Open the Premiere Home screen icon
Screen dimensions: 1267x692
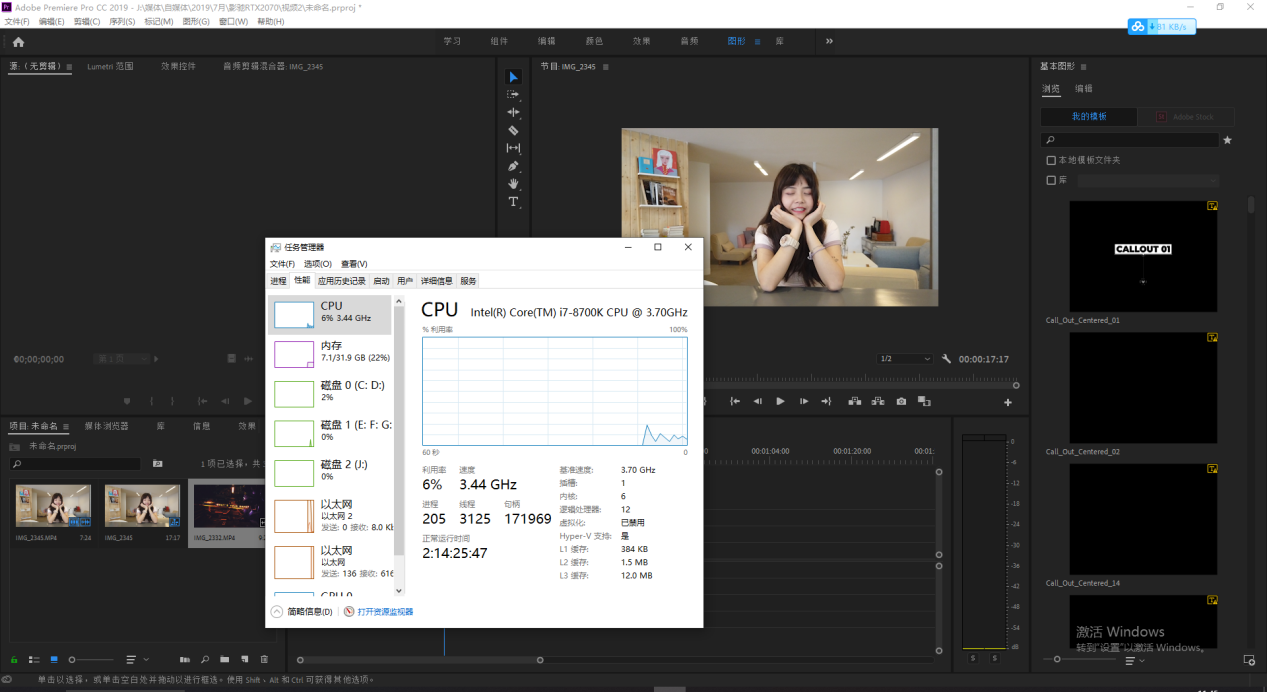point(18,42)
